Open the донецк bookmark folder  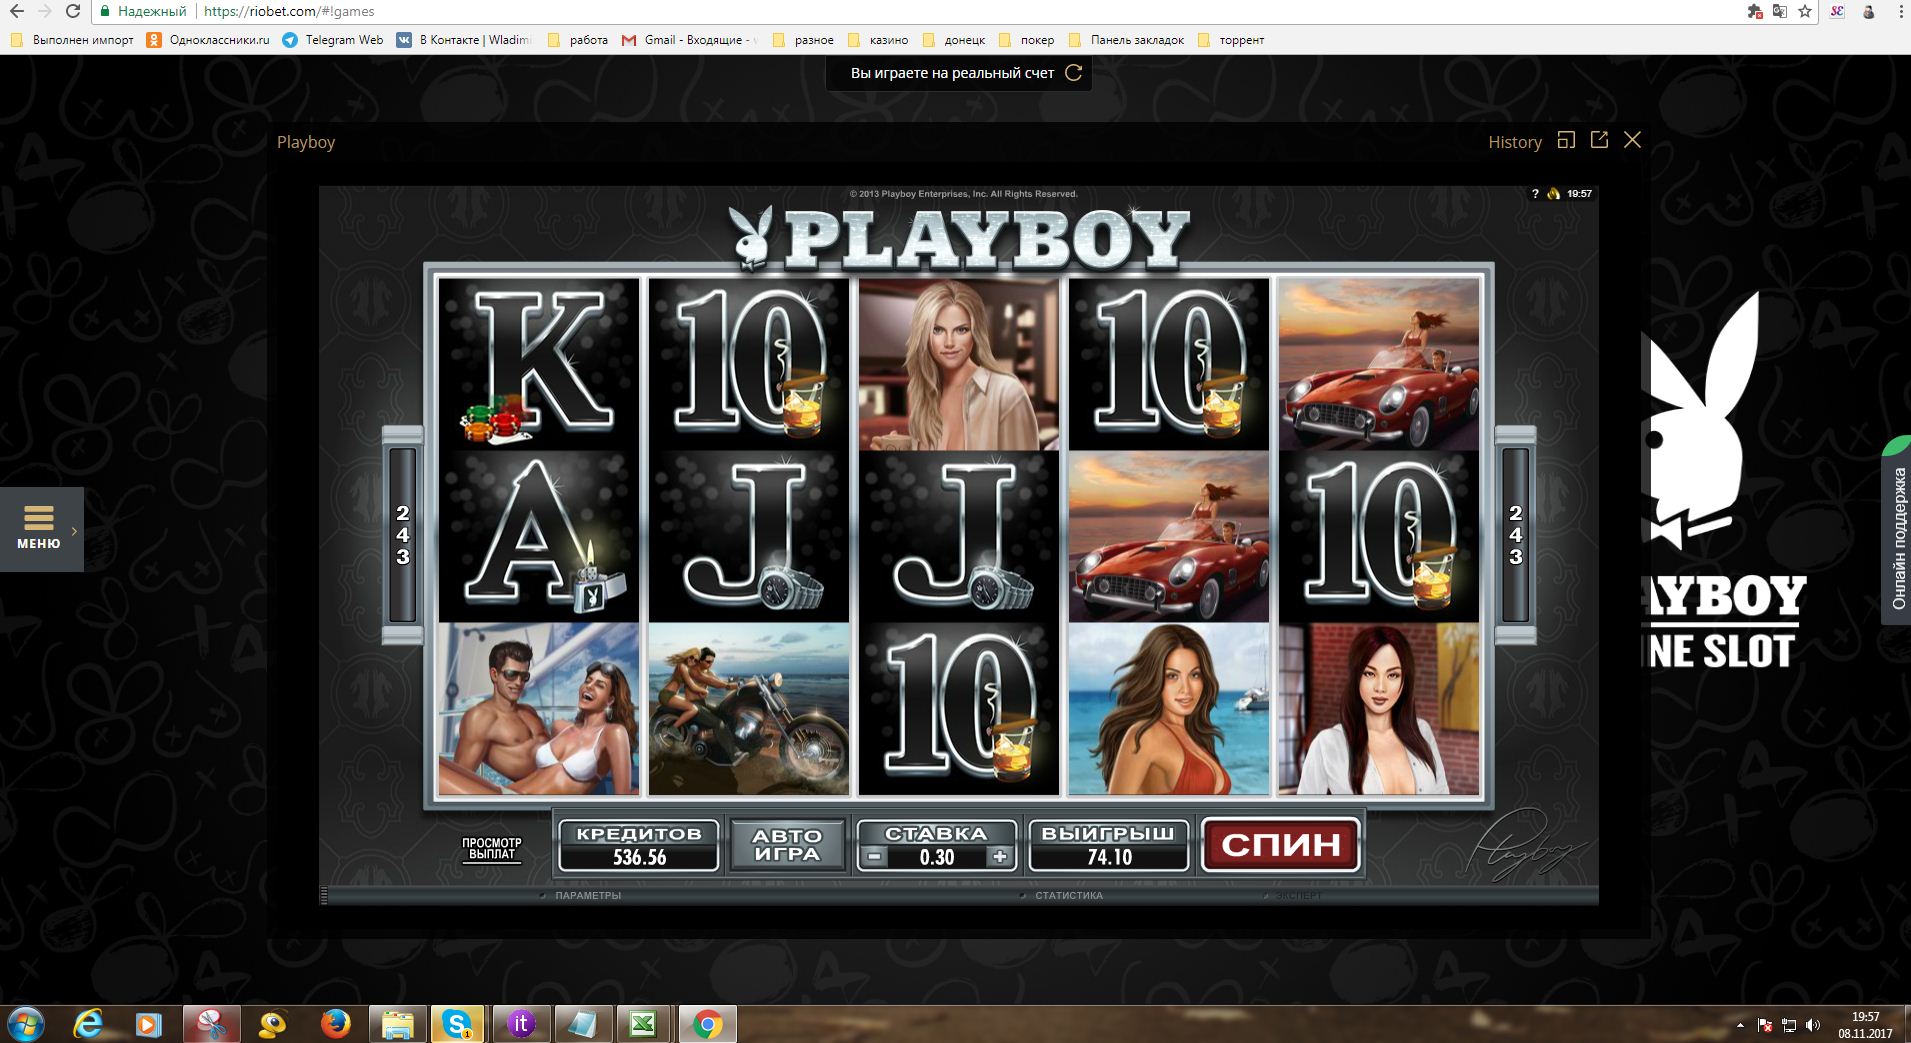point(954,40)
